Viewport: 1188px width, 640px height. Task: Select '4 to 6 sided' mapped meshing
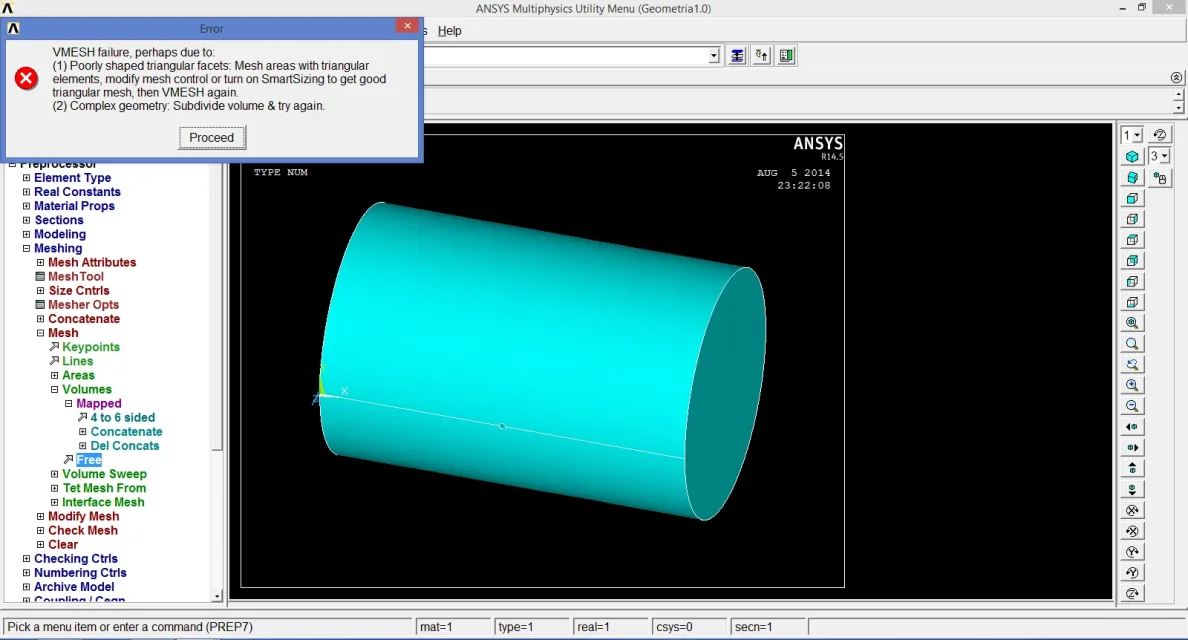[123, 418]
